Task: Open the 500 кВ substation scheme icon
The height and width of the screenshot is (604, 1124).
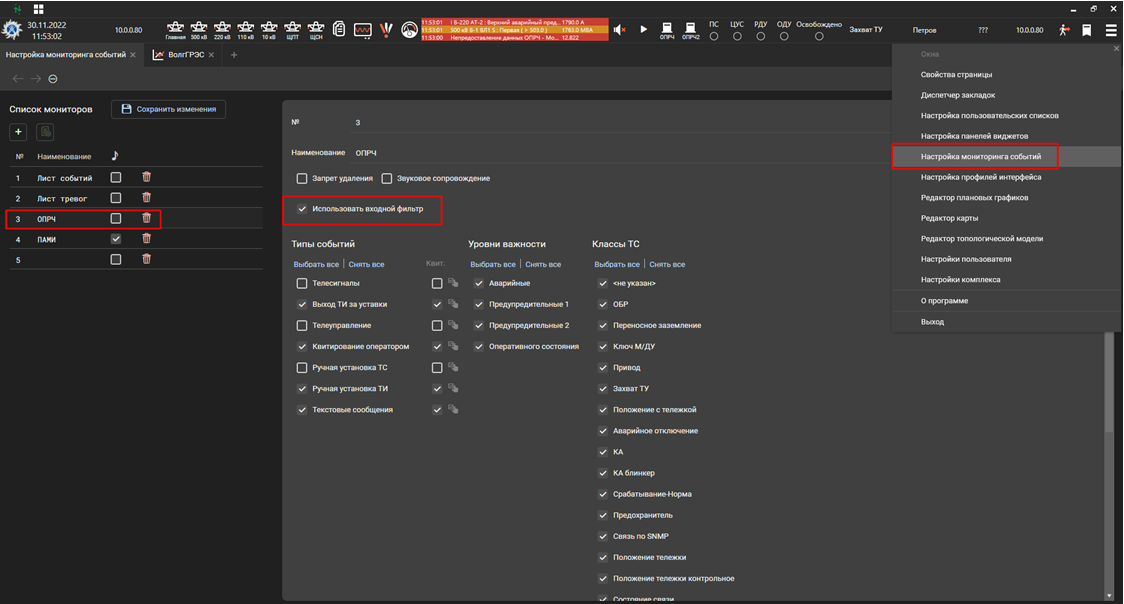Action: tap(199, 28)
